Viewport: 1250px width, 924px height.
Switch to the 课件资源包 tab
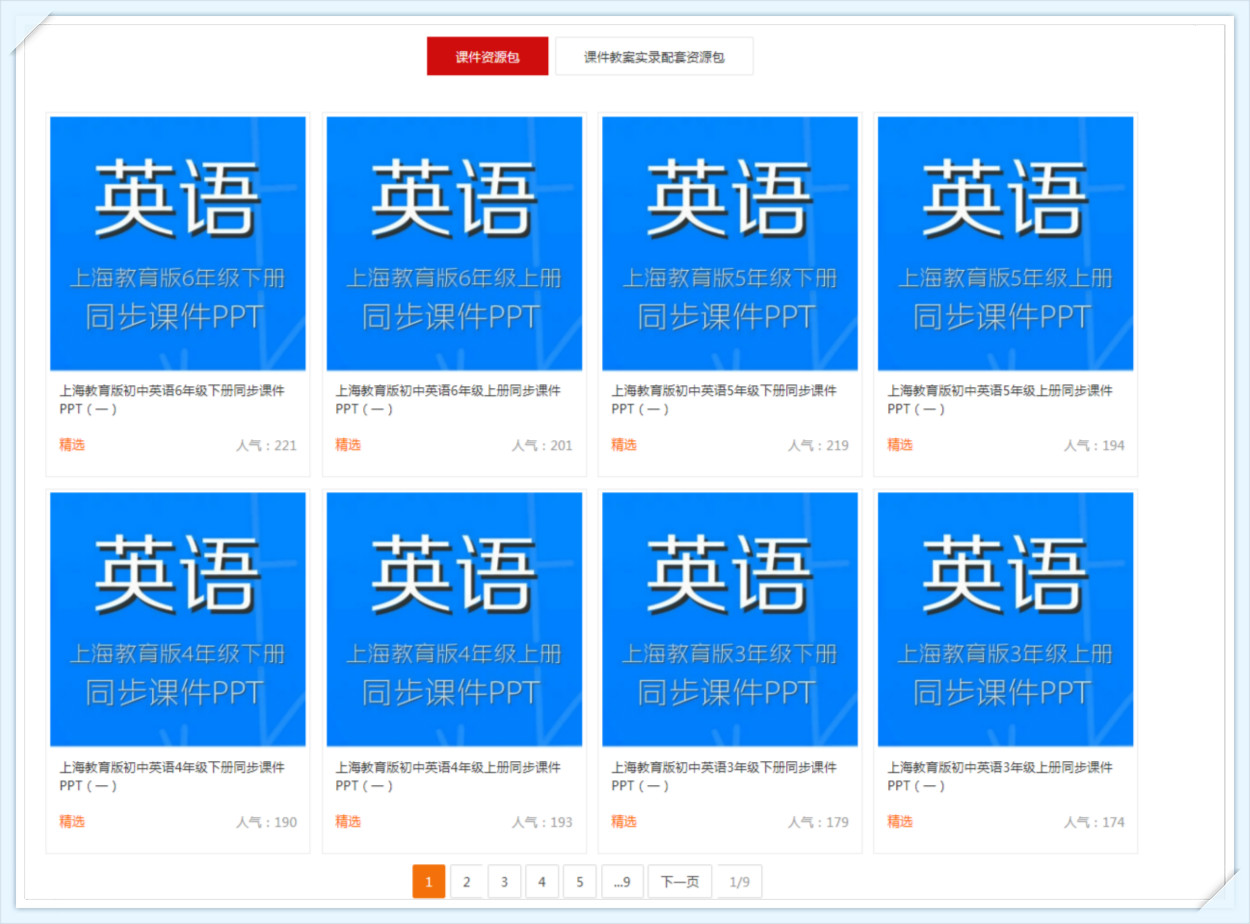coord(487,56)
